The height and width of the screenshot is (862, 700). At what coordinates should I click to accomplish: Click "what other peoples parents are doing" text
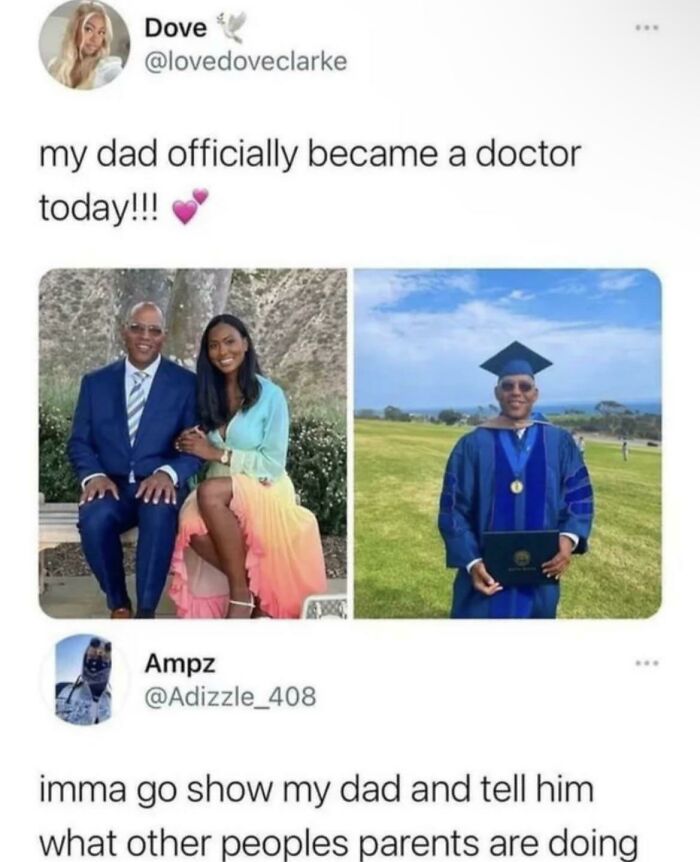[339, 843]
